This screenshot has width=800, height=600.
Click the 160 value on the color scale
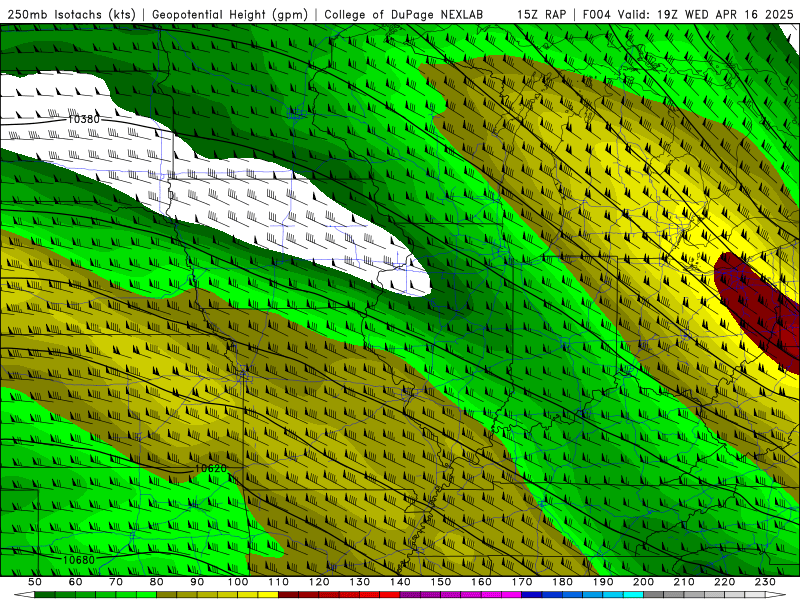tap(481, 582)
